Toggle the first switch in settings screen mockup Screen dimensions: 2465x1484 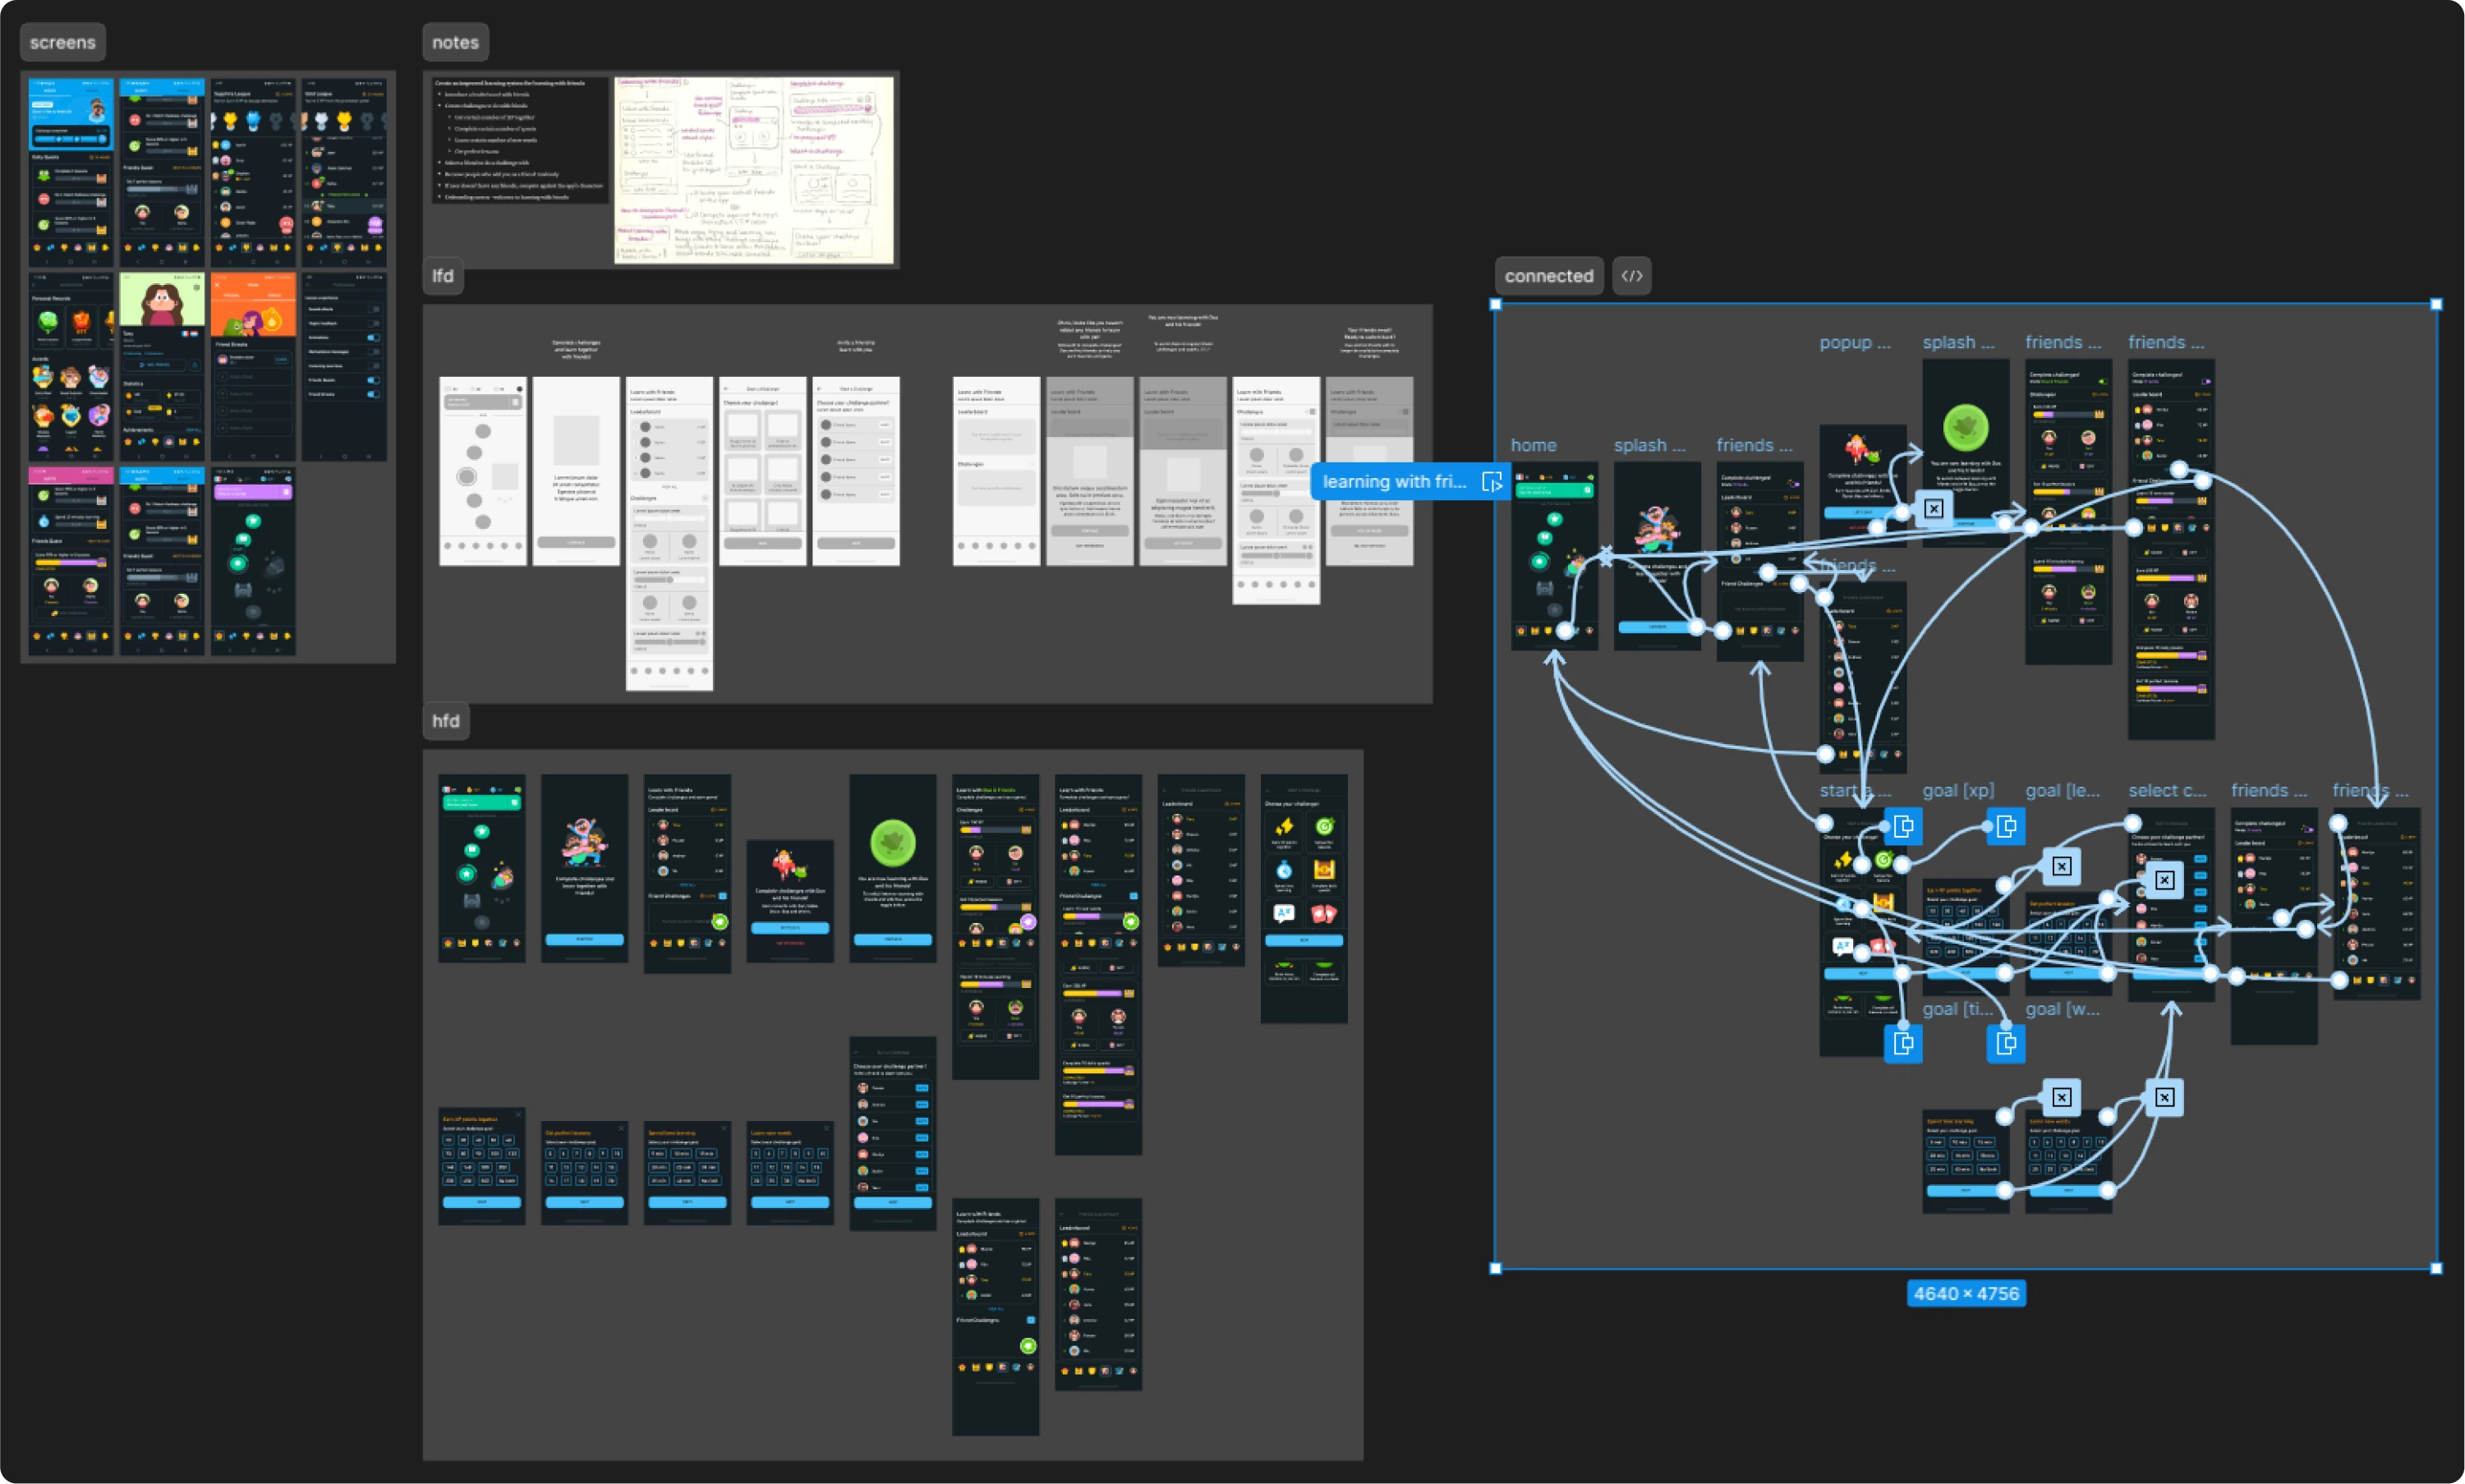point(374,310)
